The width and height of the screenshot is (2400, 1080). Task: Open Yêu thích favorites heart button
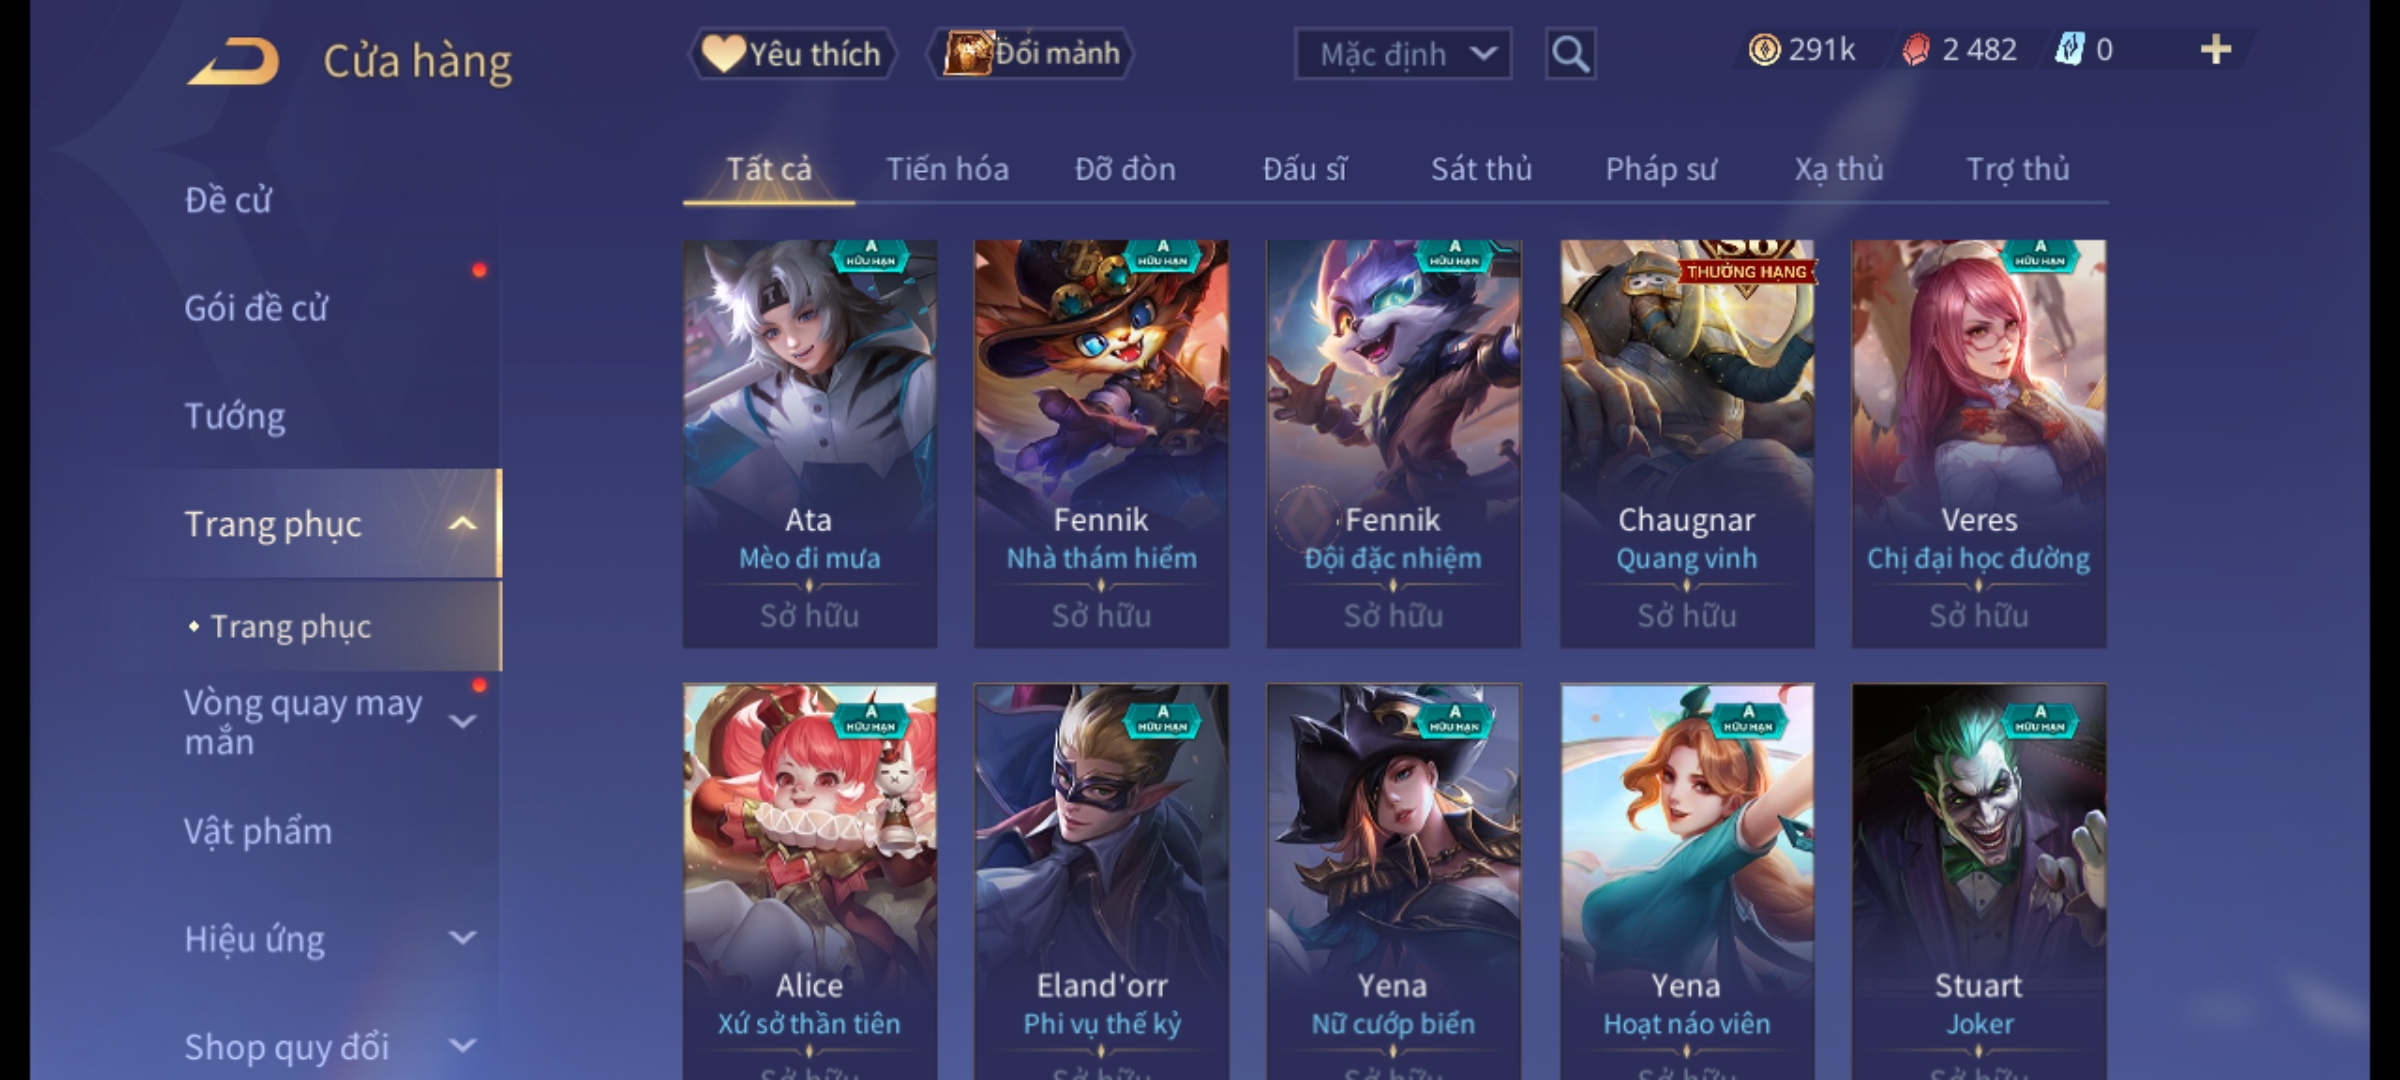coord(792,54)
